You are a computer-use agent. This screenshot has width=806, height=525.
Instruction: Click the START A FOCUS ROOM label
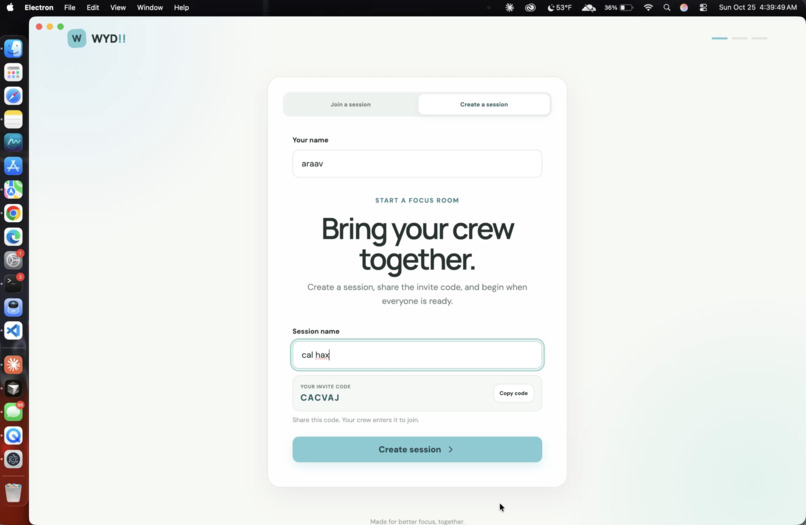[417, 201]
